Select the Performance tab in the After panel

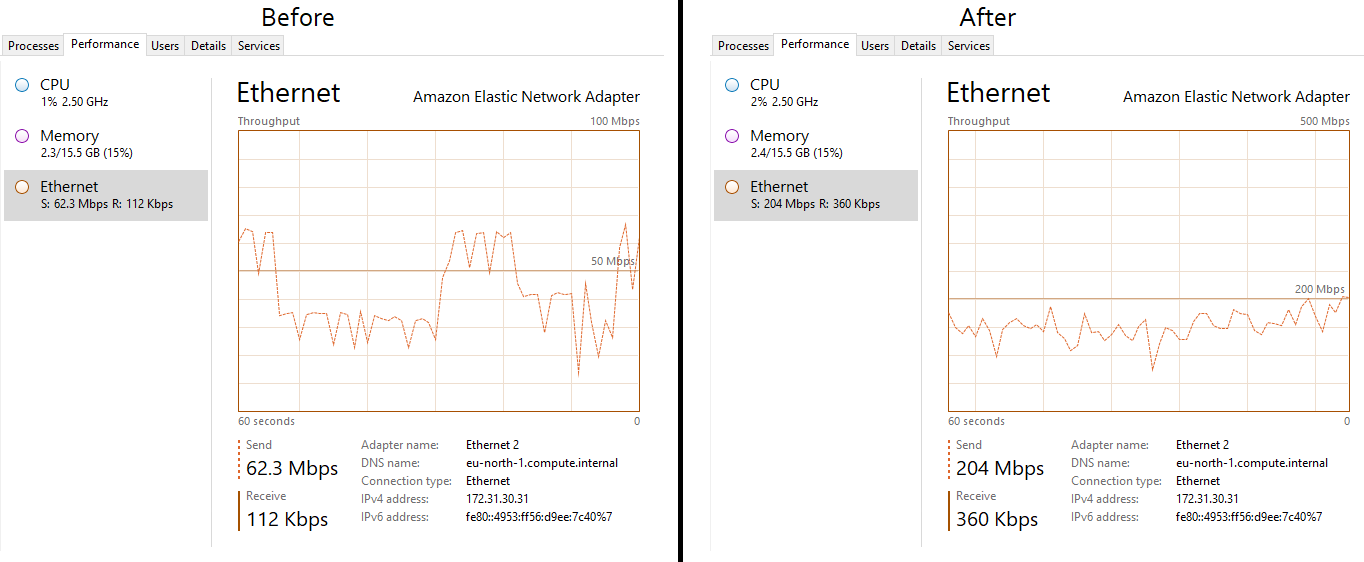pyautogui.click(x=815, y=44)
